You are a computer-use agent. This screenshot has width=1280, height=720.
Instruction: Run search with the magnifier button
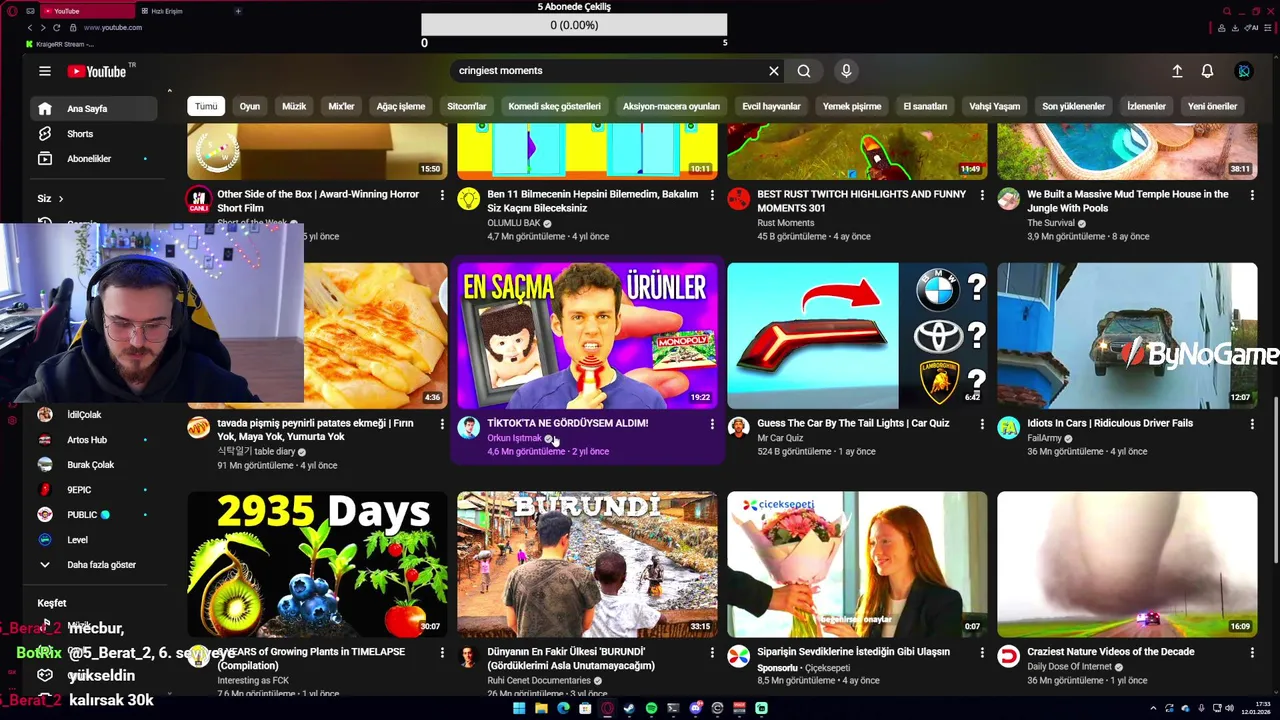coord(804,71)
